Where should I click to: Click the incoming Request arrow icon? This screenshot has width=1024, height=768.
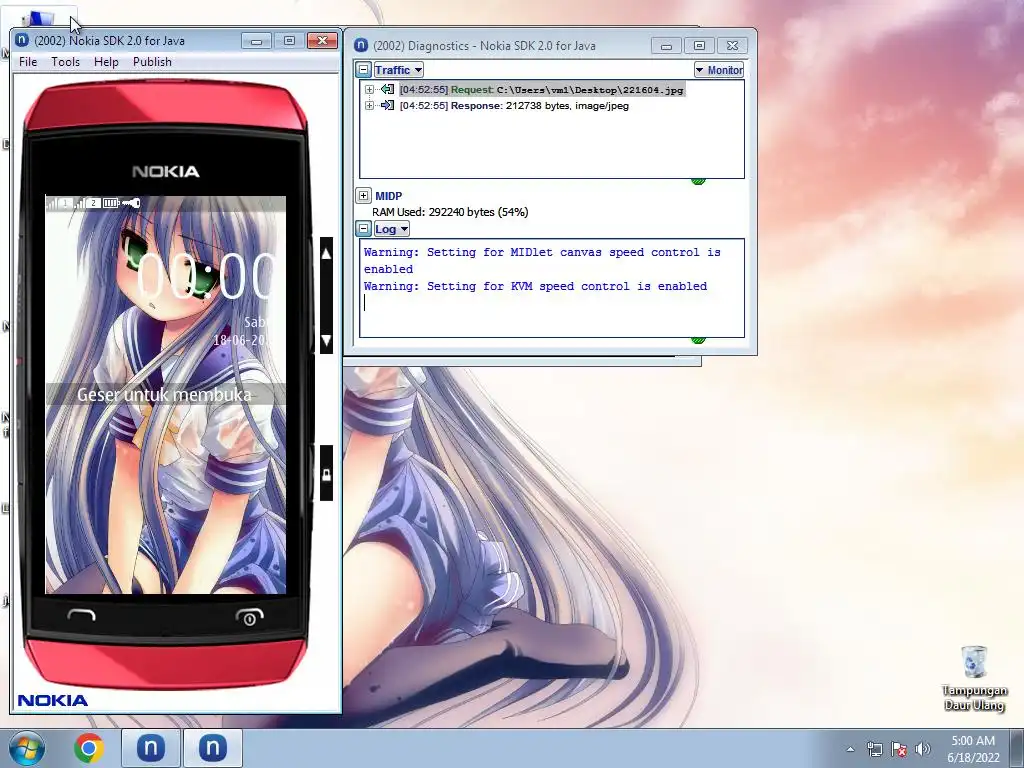tap(387, 89)
